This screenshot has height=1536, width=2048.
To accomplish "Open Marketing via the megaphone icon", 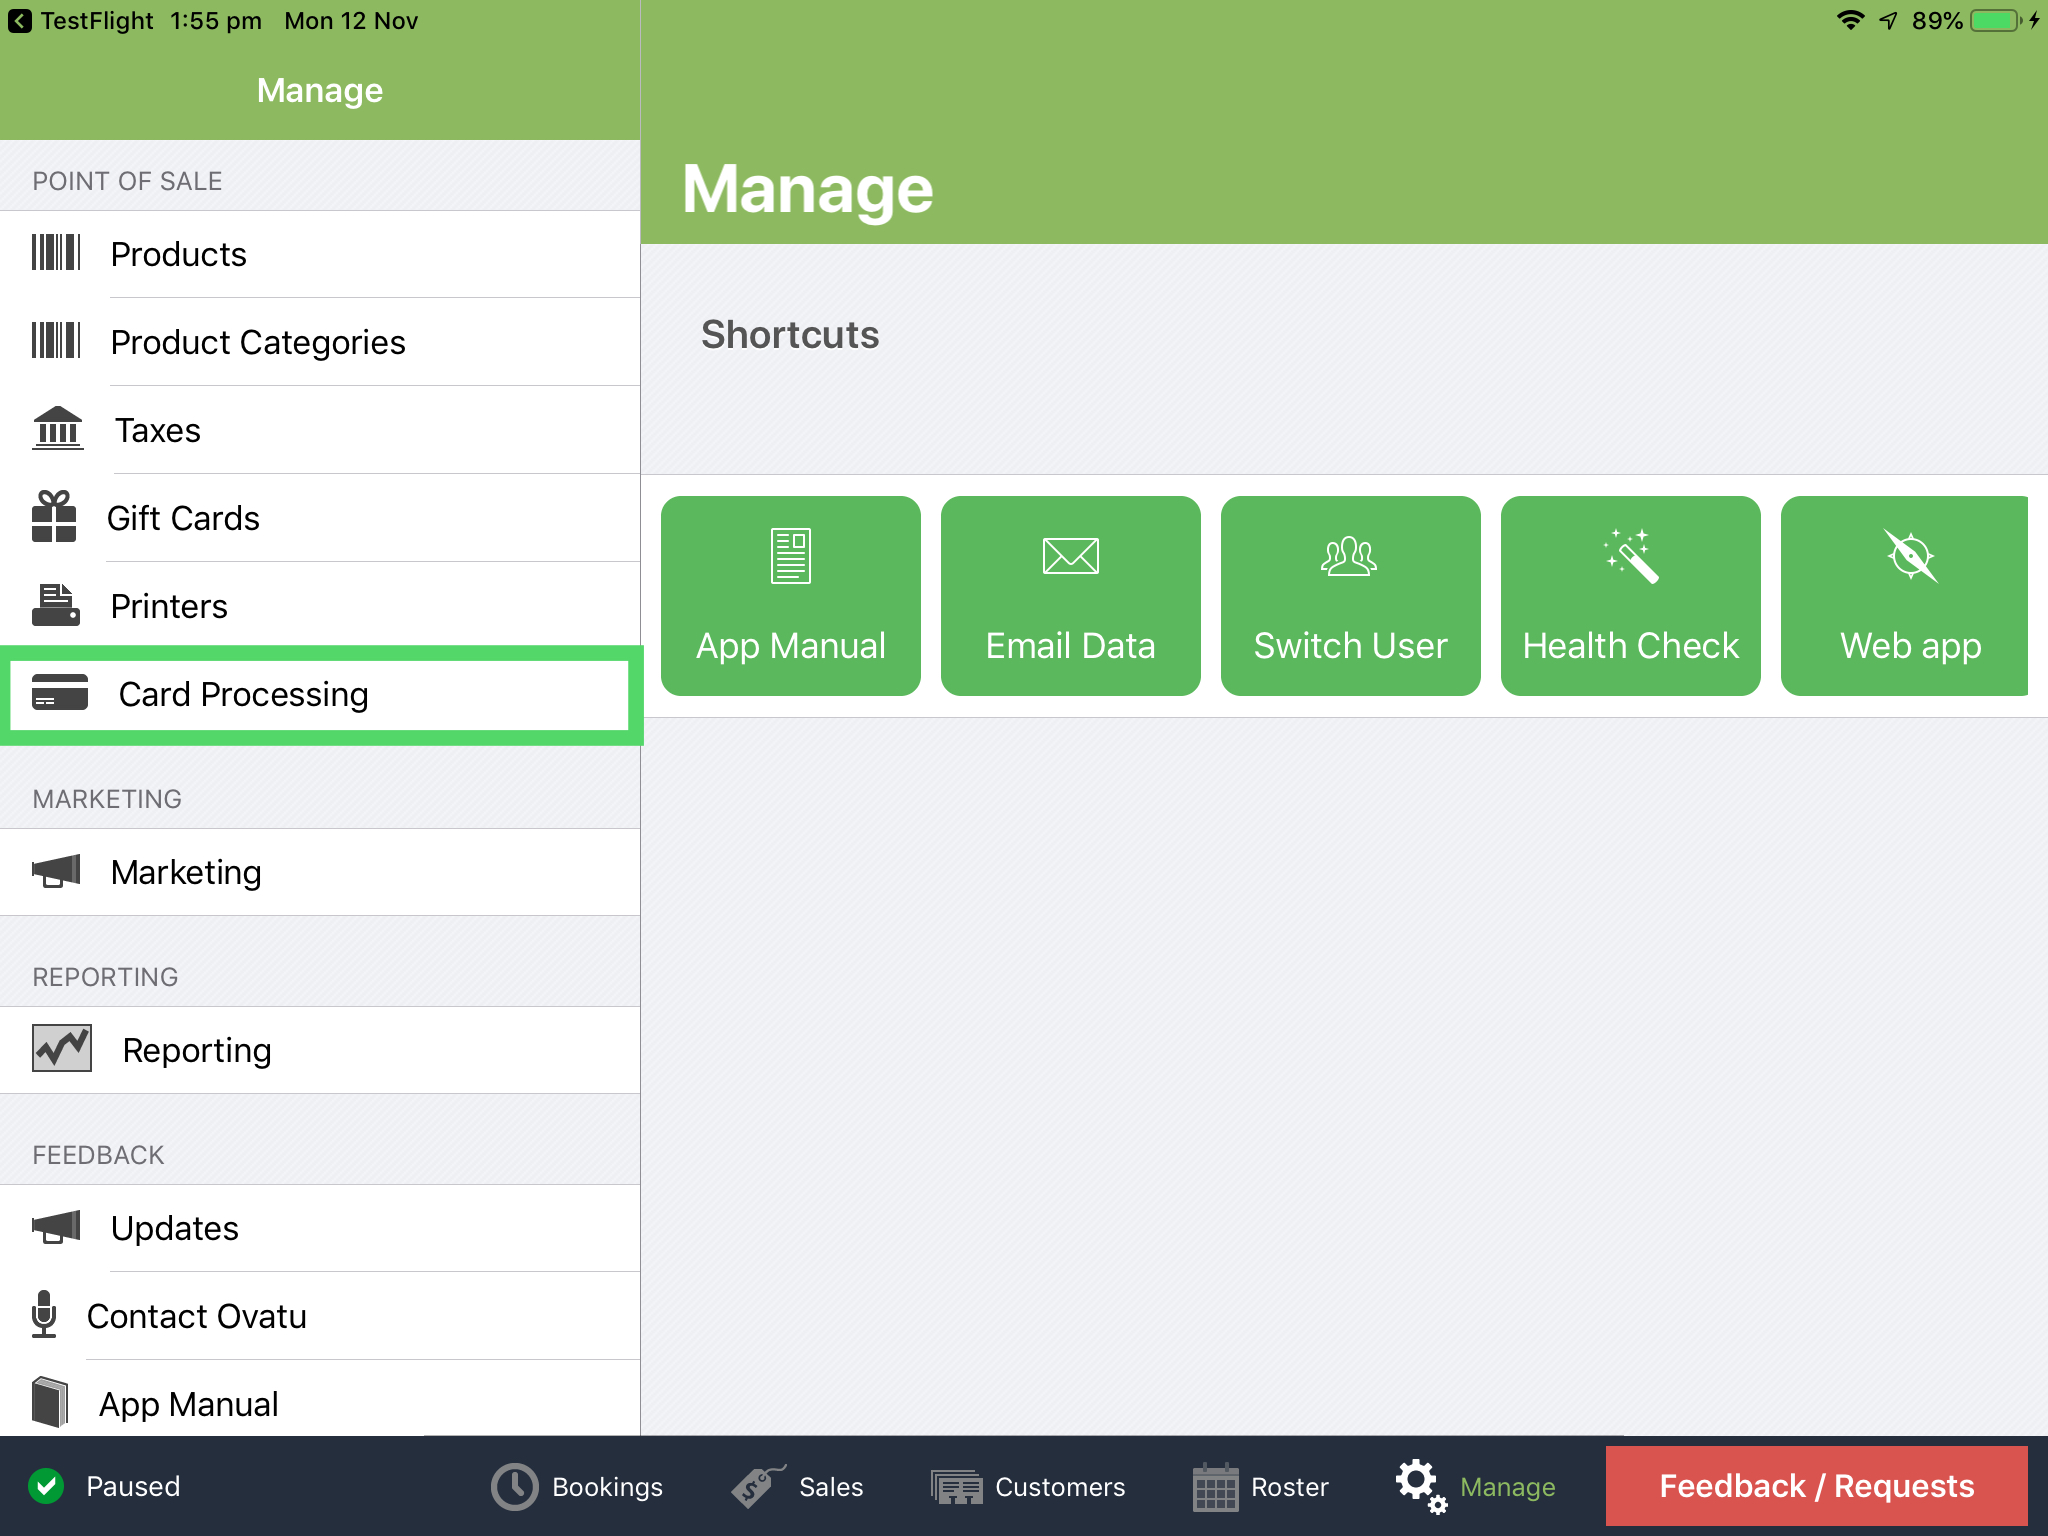I will (57, 871).
